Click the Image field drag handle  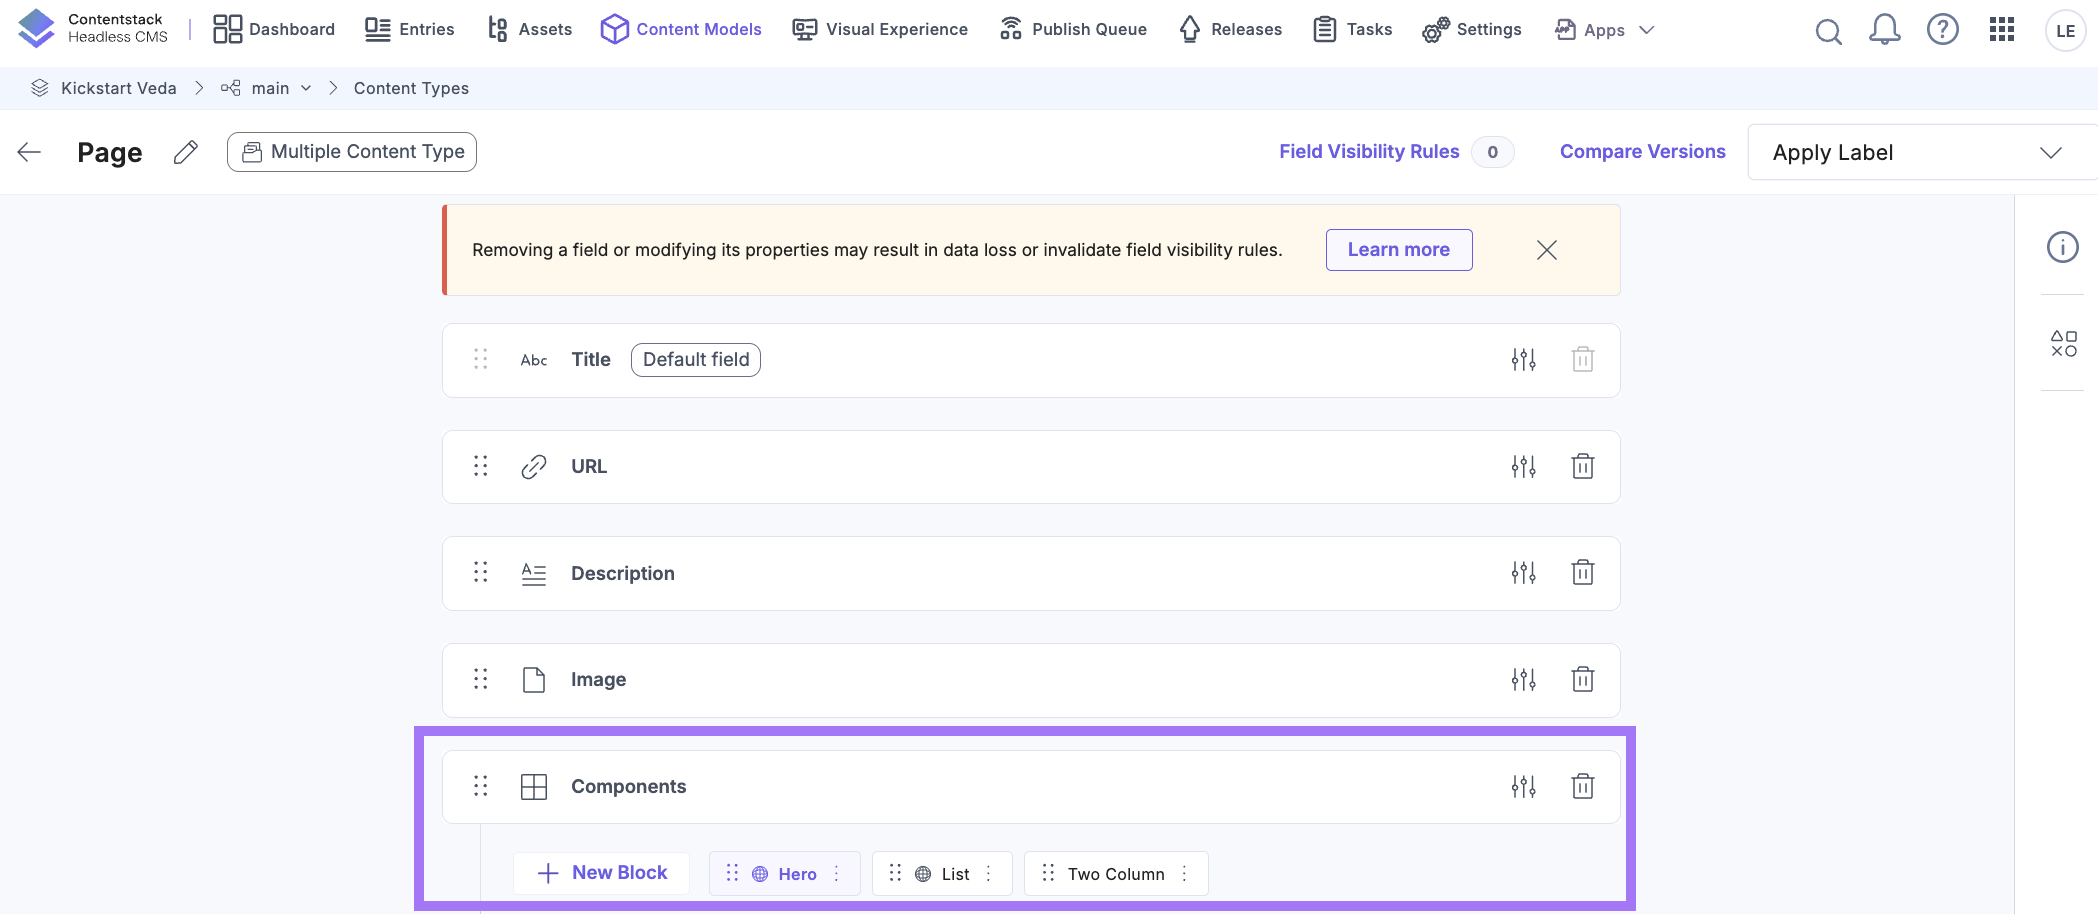click(x=481, y=679)
